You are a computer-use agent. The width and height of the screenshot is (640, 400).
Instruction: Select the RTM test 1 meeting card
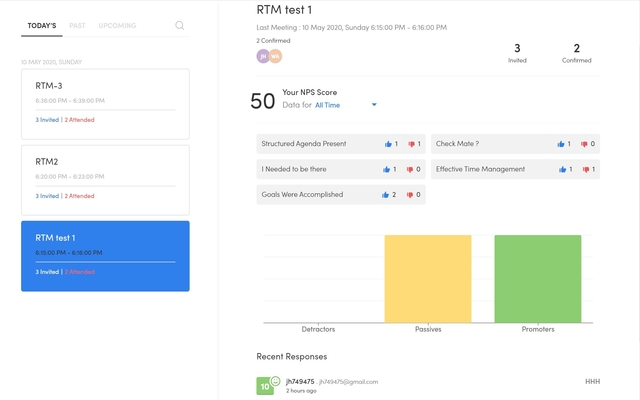(x=105, y=256)
